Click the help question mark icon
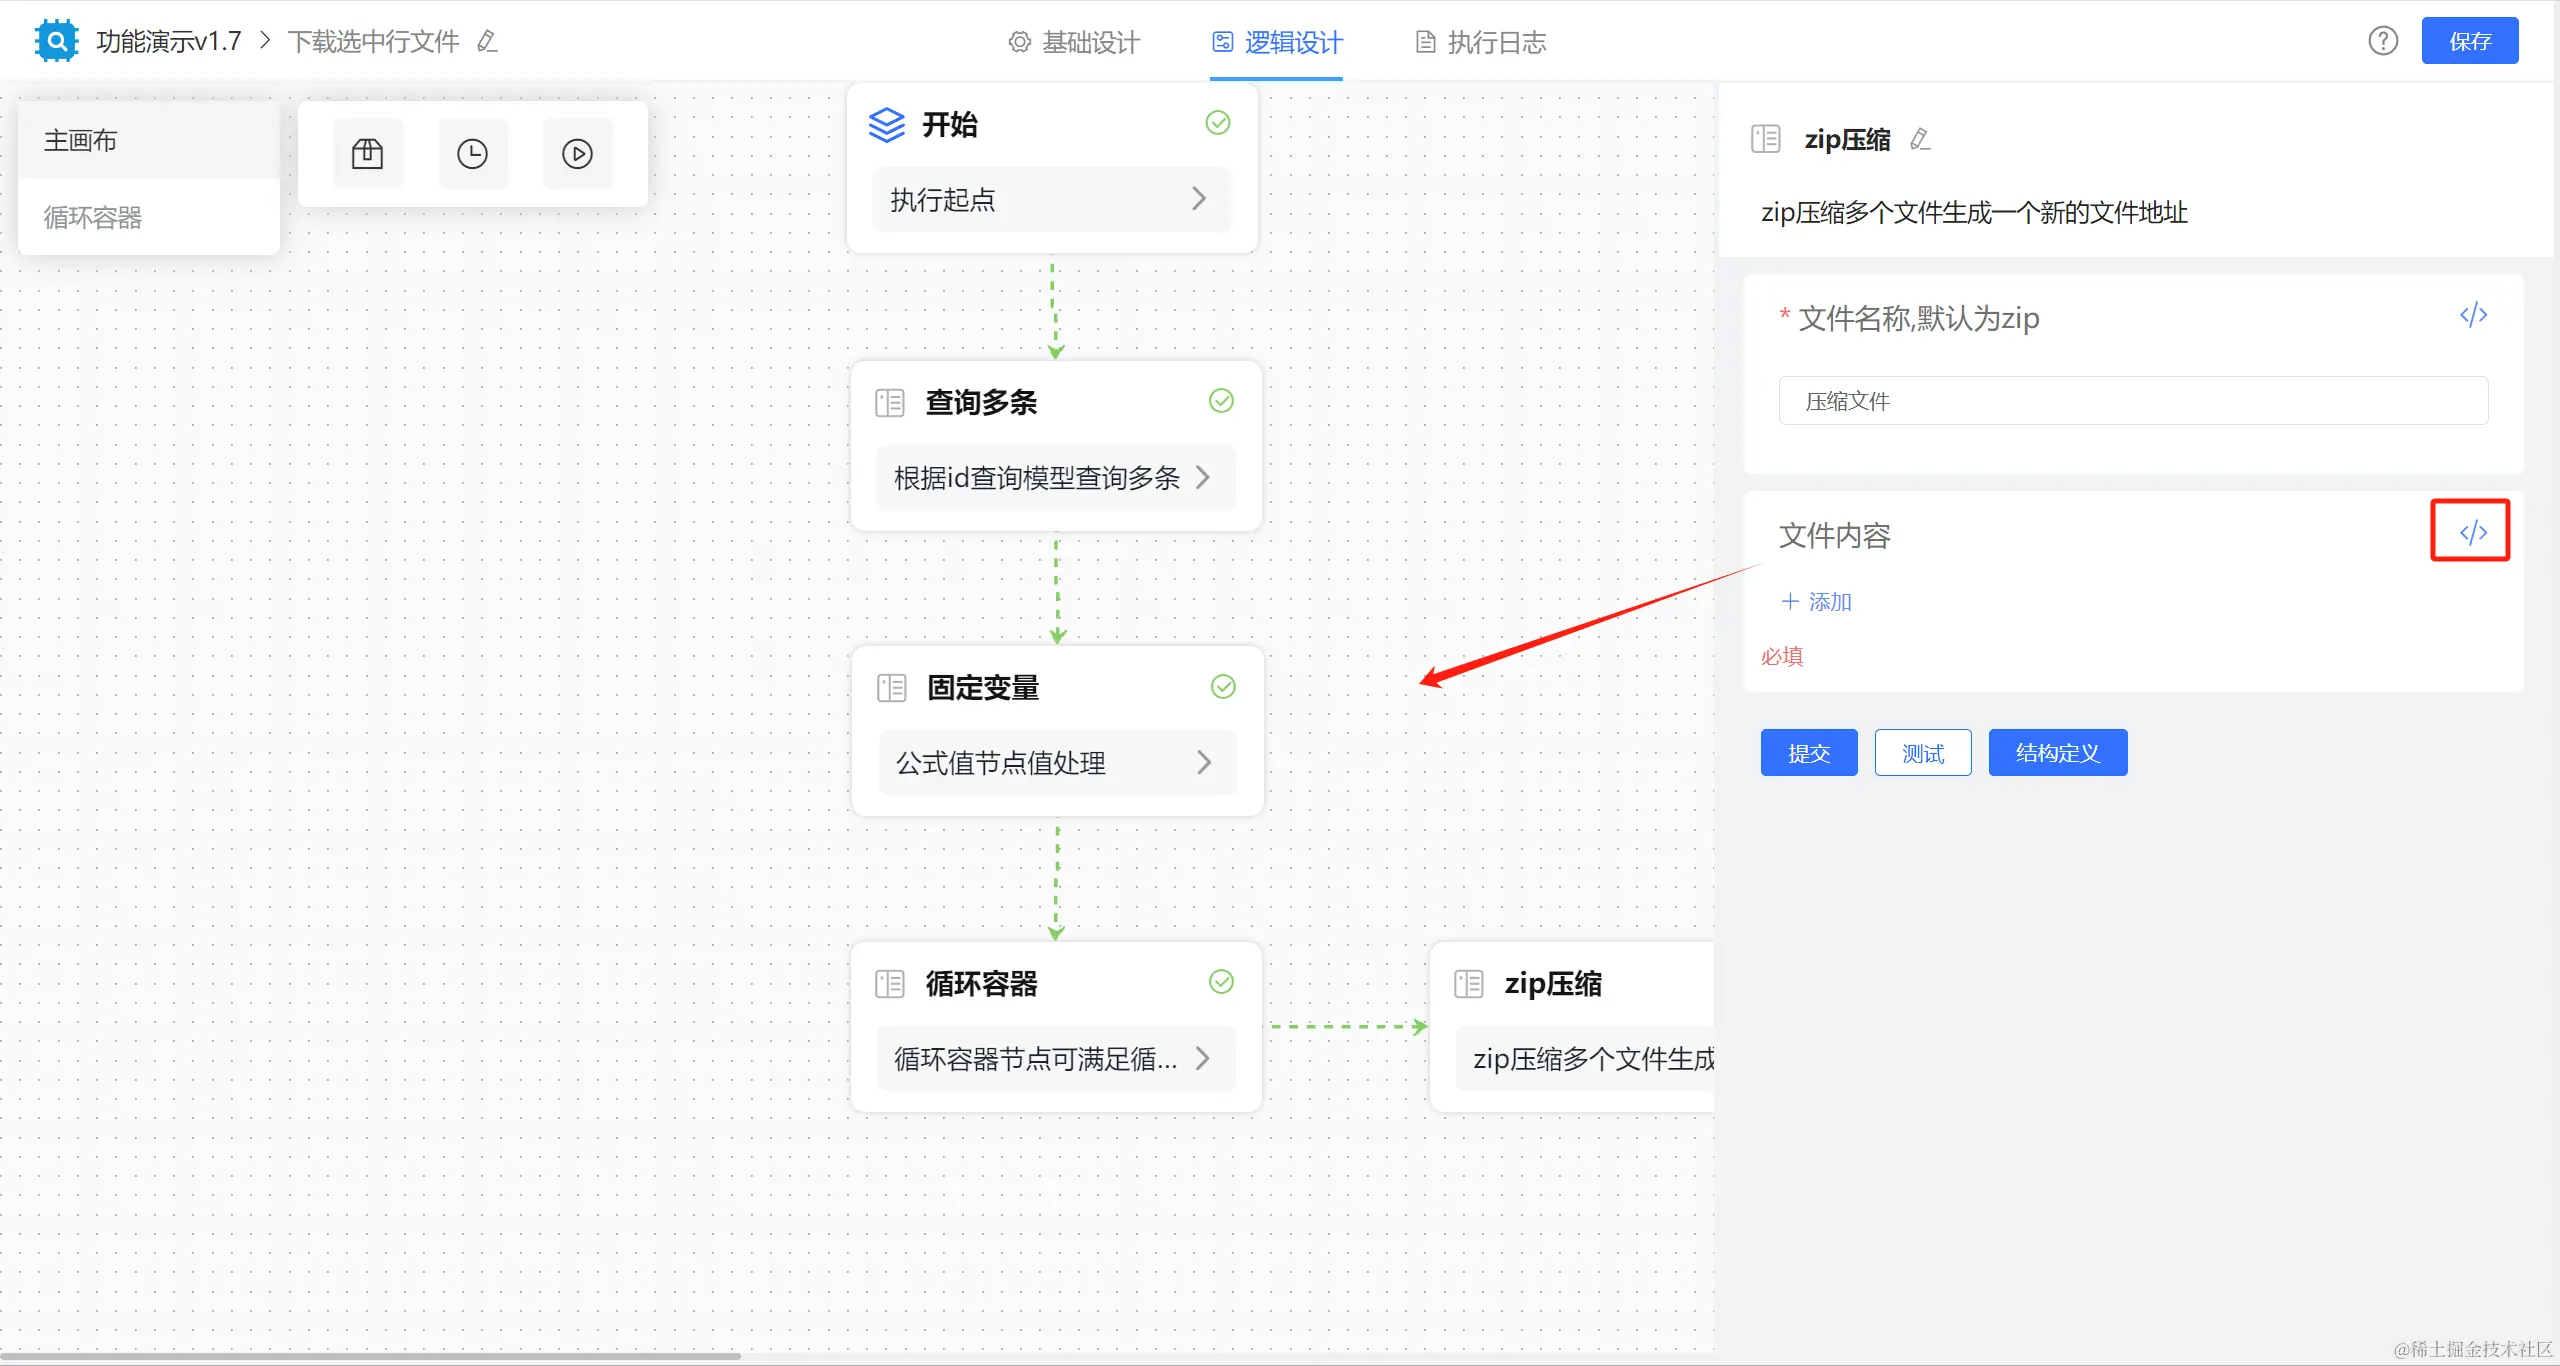The height and width of the screenshot is (1366, 2560). pyautogui.click(x=2383, y=41)
